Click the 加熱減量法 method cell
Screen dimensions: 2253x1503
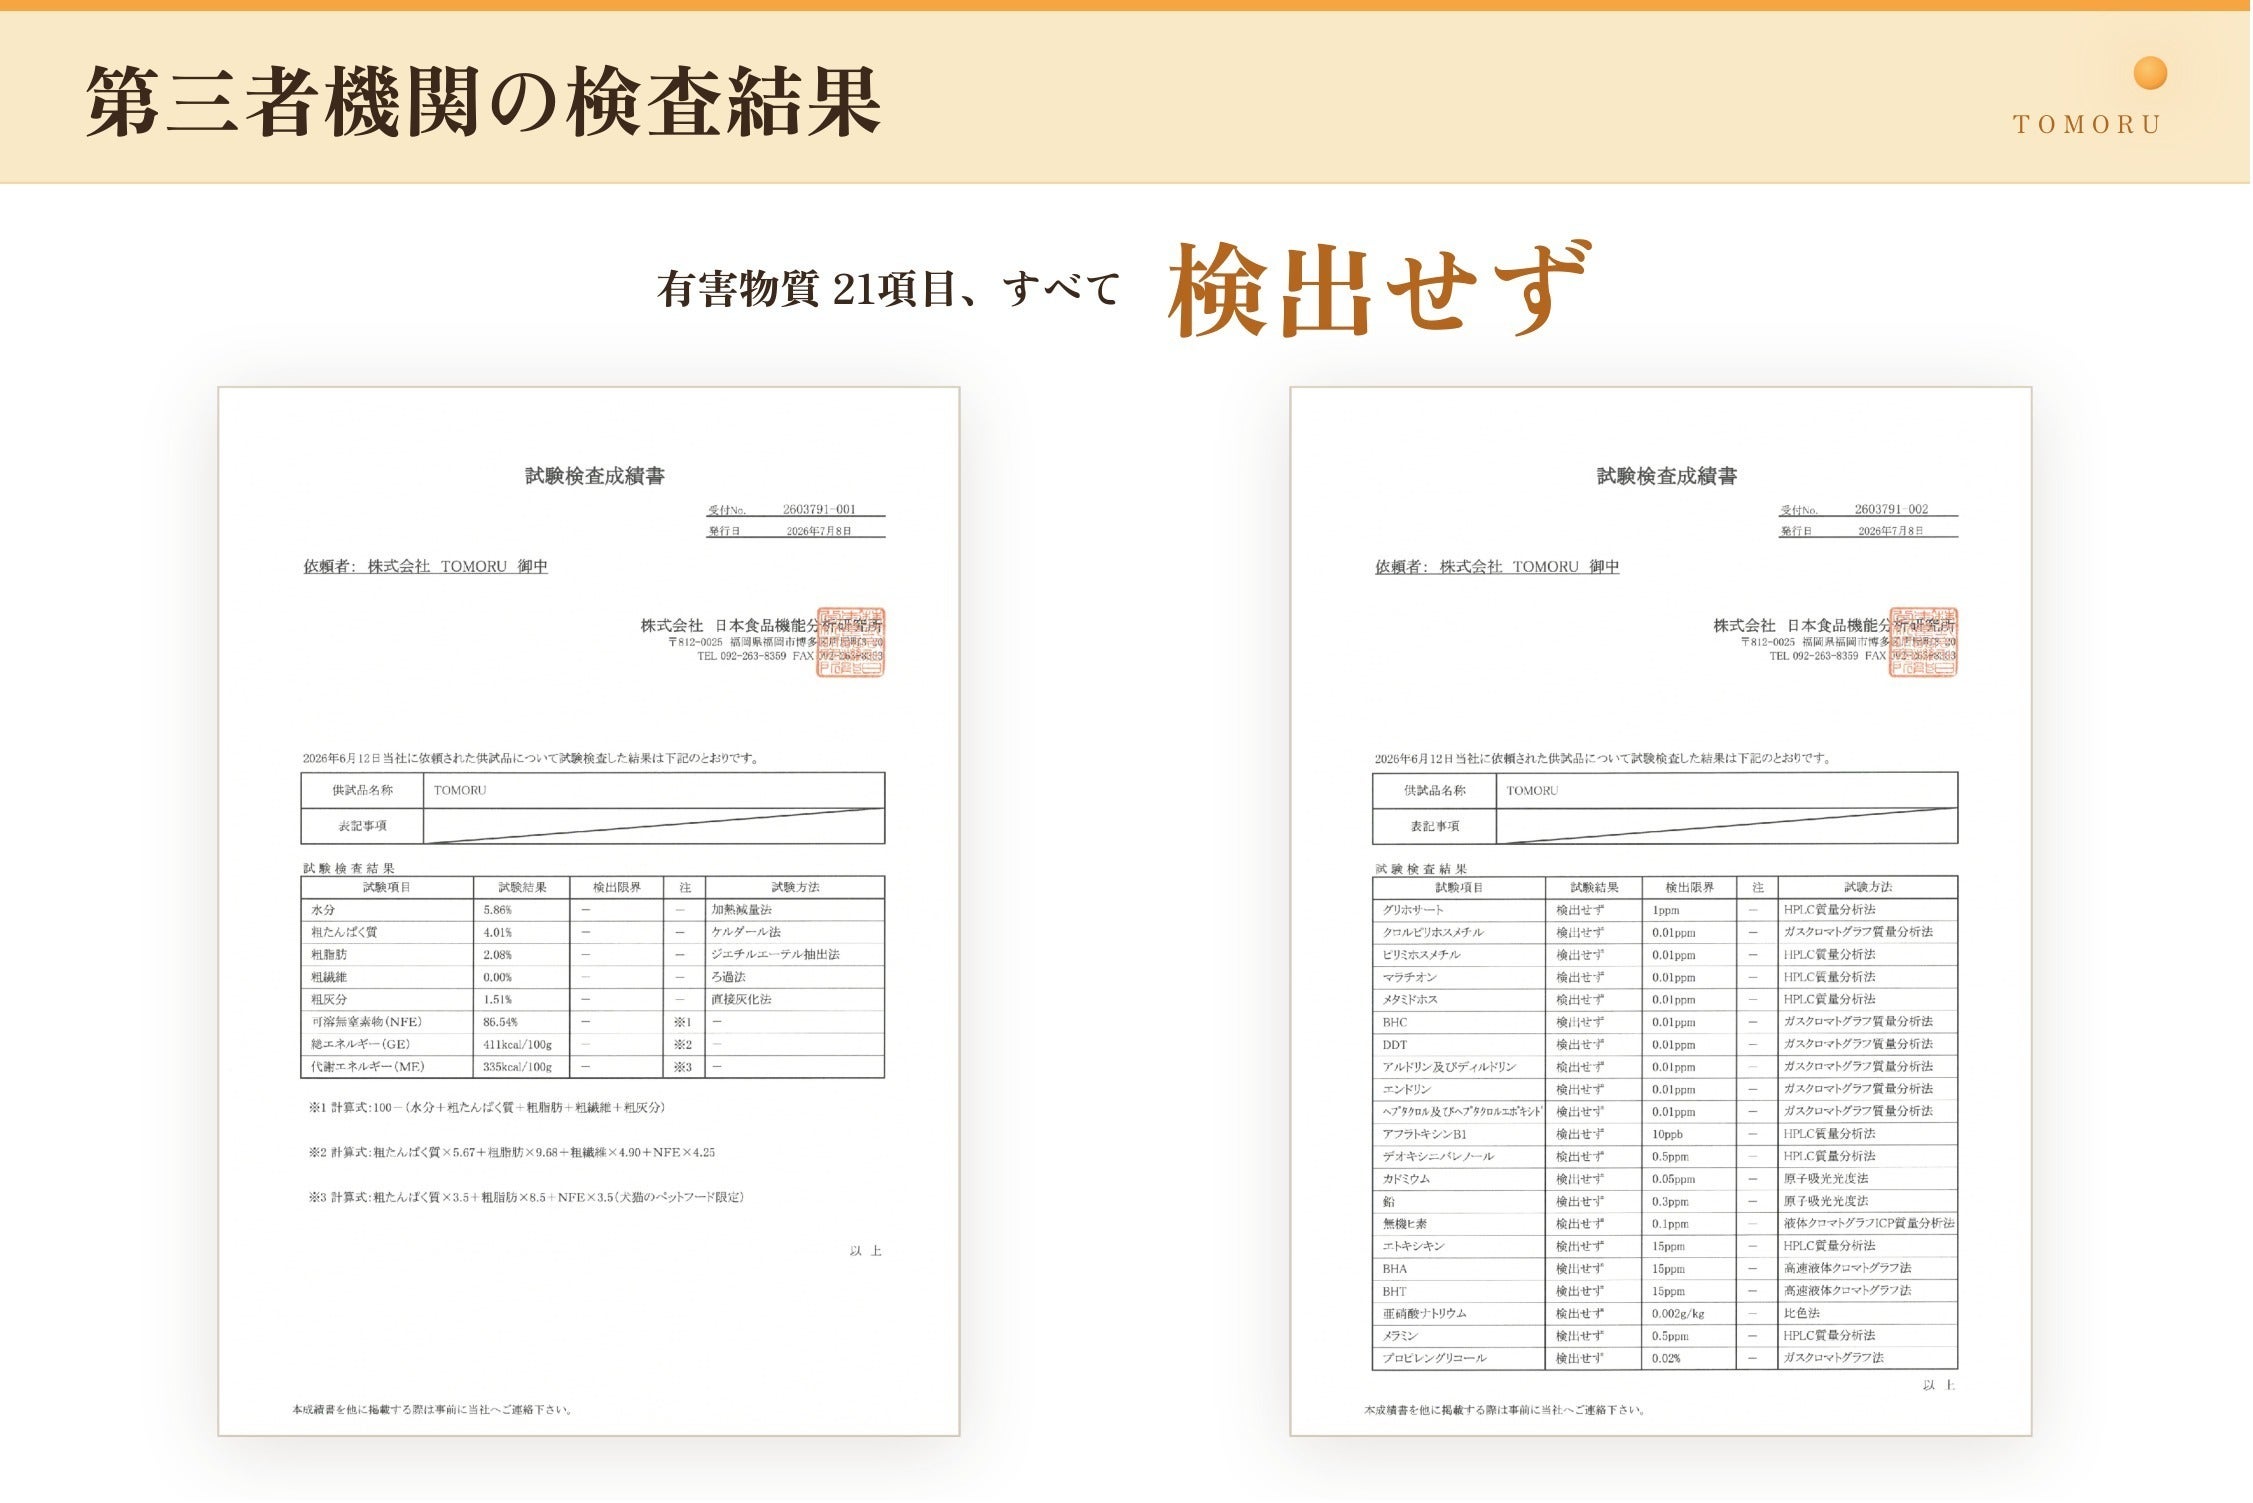pyautogui.click(x=742, y=910)
